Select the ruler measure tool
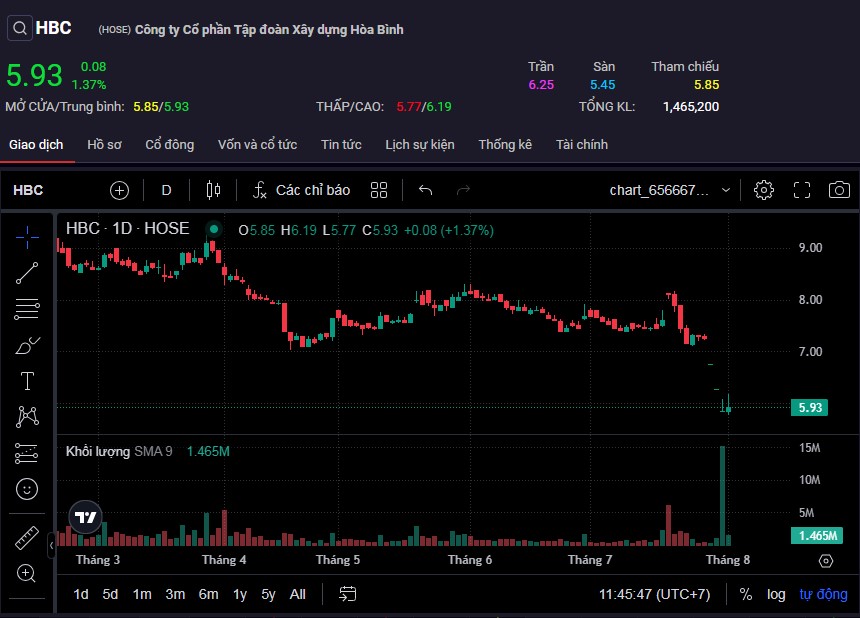Viewport: 860px width, 618px height. pos(27,538)
